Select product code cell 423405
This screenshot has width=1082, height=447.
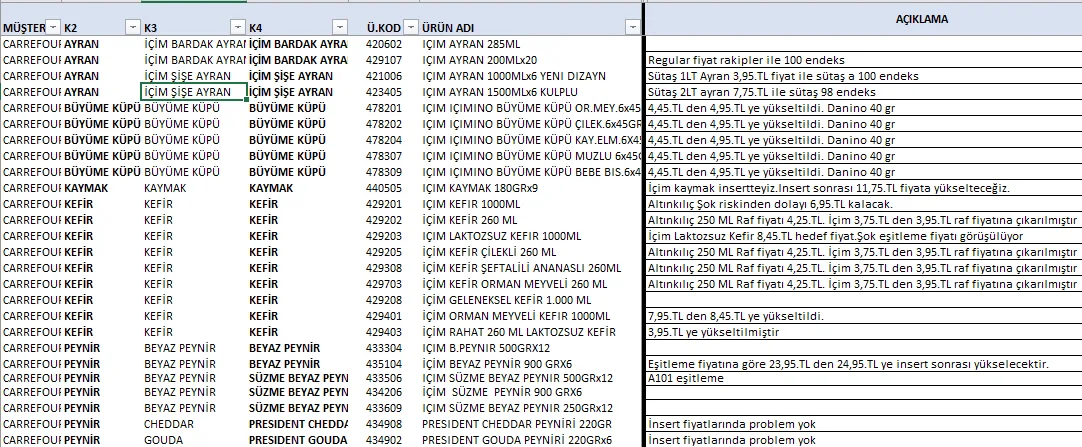click(383, 92)
